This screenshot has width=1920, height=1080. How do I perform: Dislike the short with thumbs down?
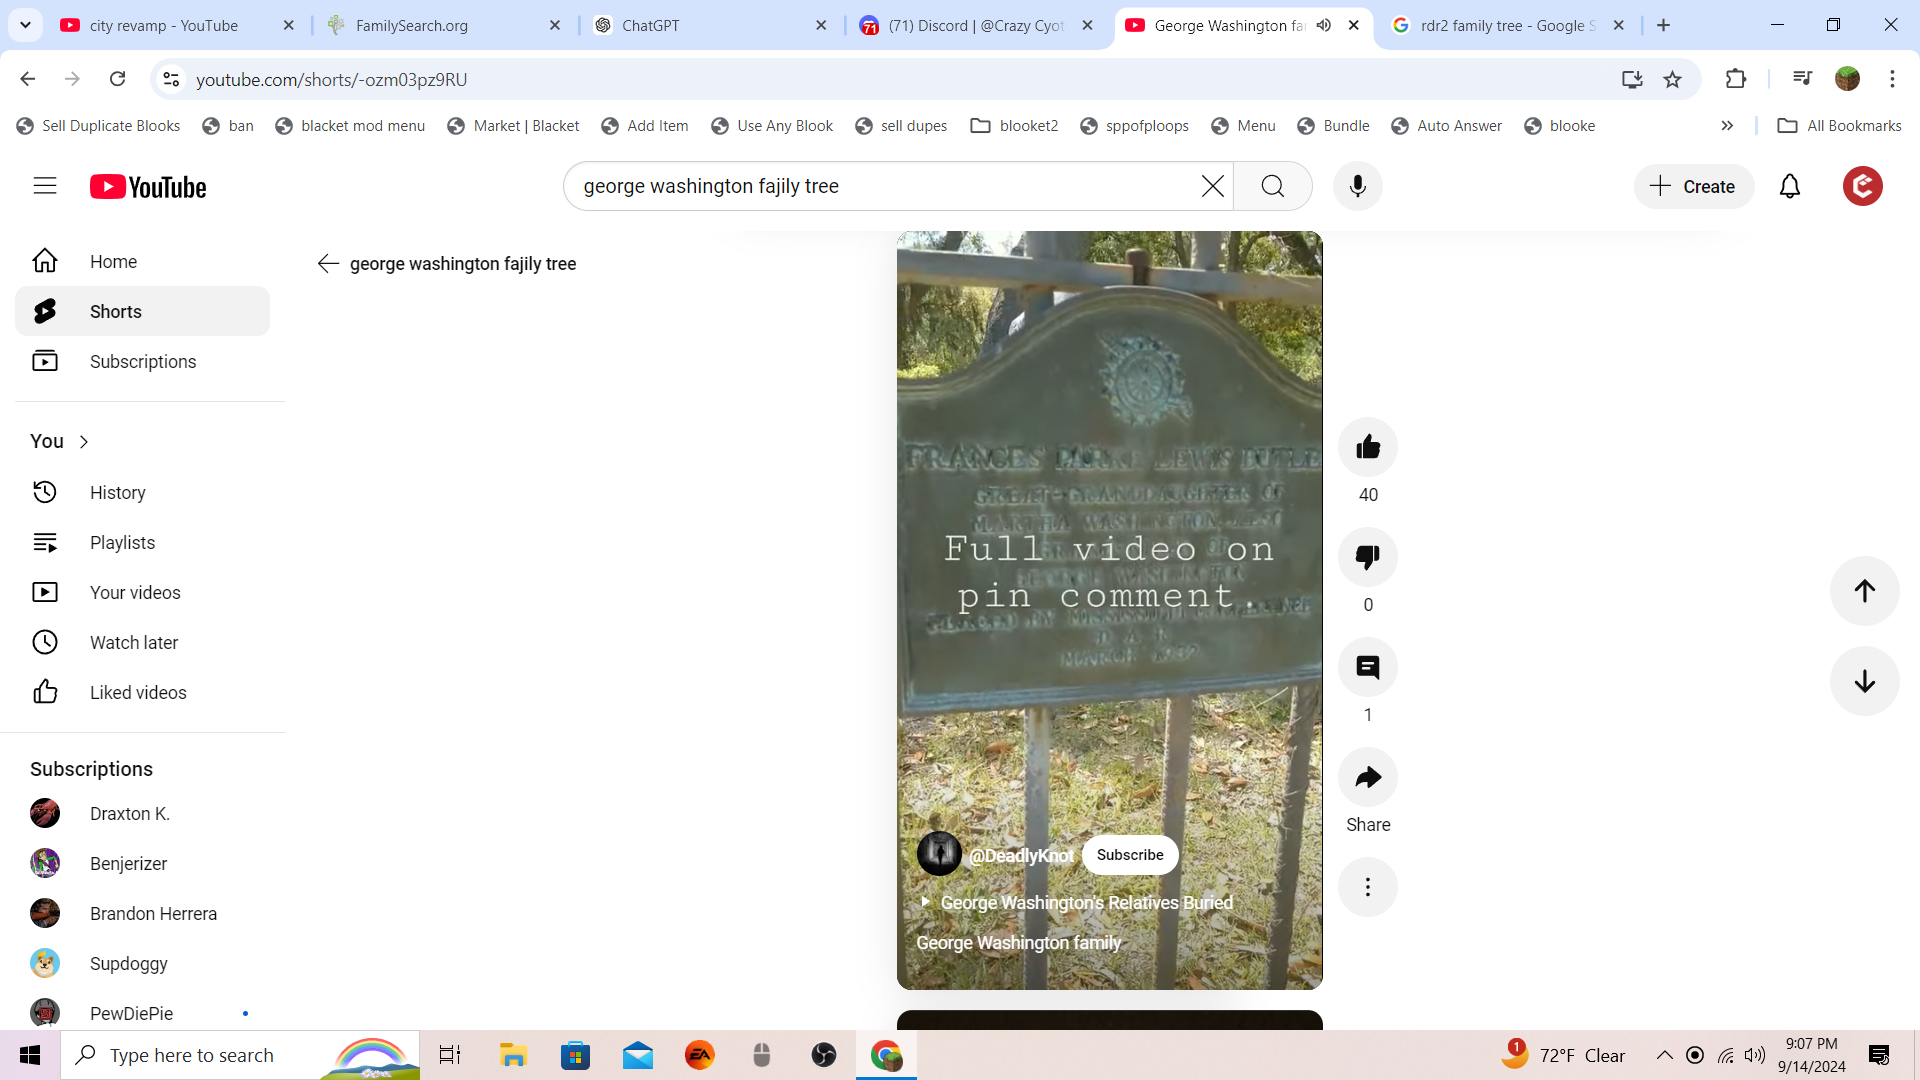pyautogui.click(x=1367, y=557)
